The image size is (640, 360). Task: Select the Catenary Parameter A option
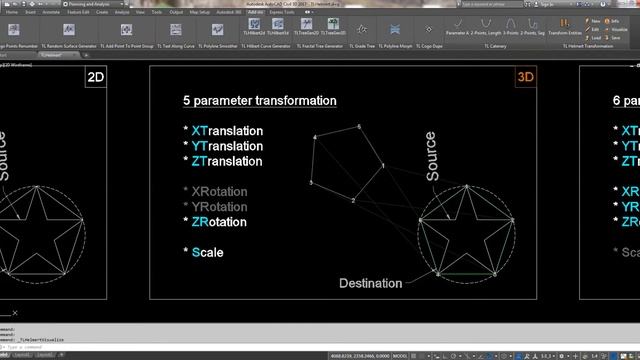coord(457,27)
